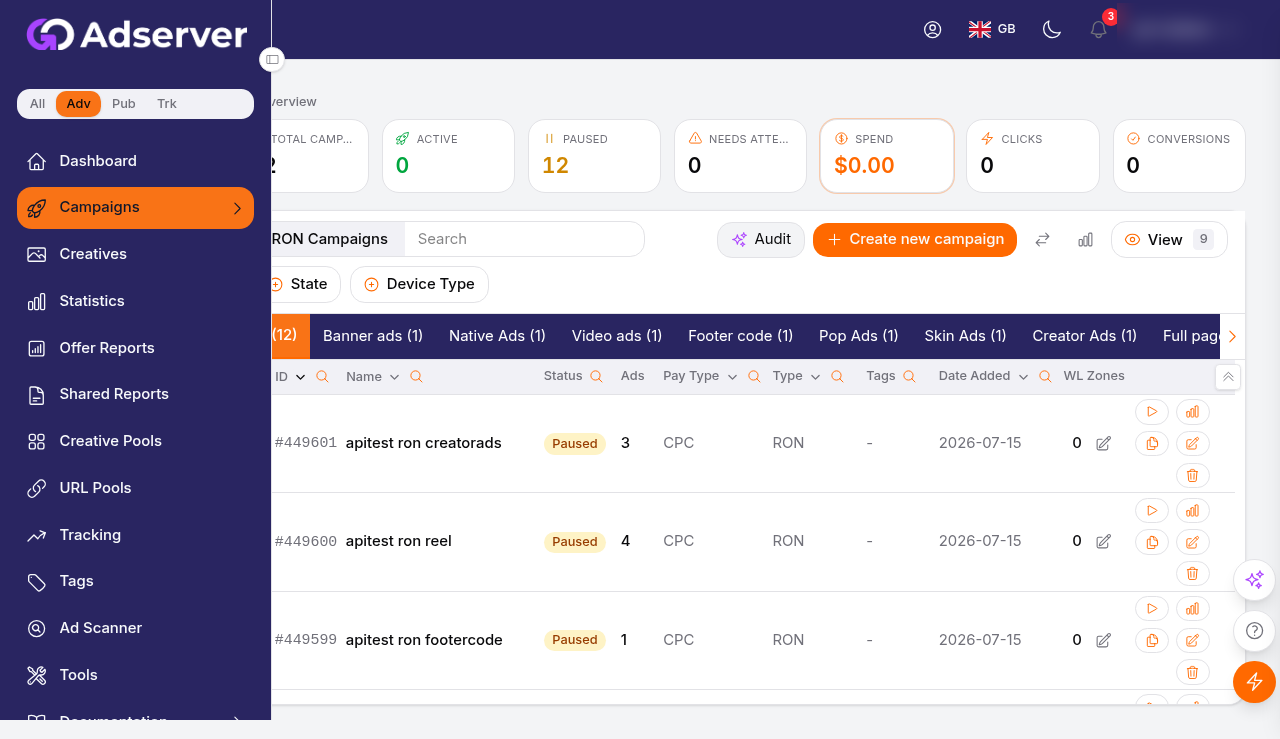Open the user account profile icon
Screen dimensions: 1280x739
click(x=932, y=29)
